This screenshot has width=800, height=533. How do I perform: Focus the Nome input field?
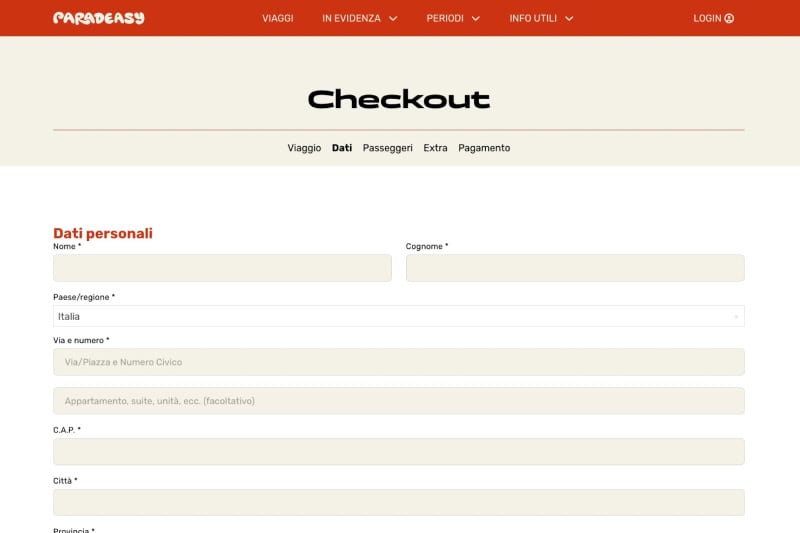click(x=222, y=268)
